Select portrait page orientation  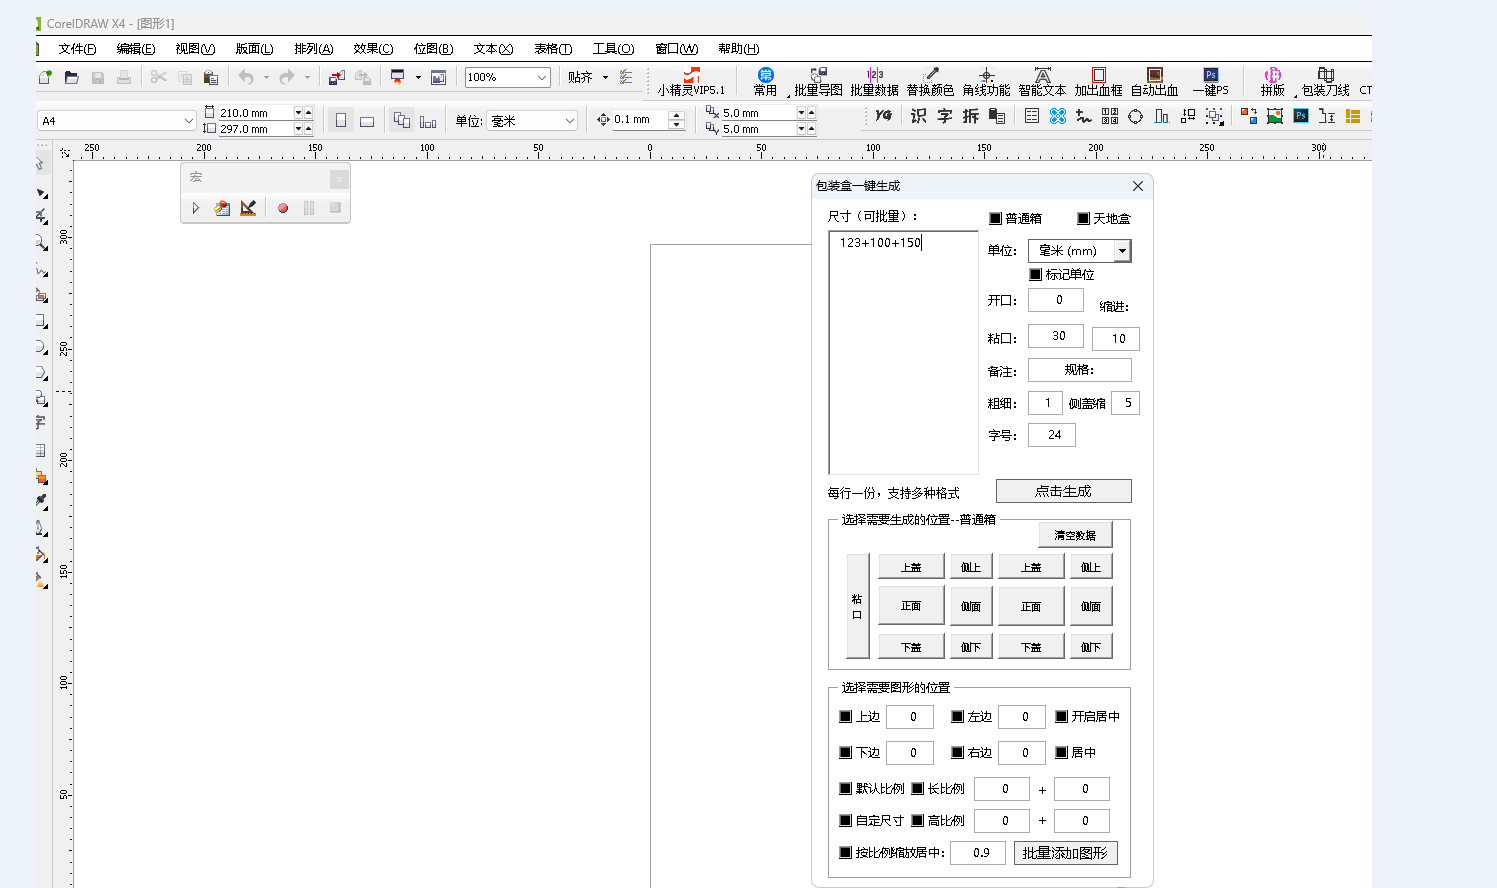pyautogui.click(x=341, y=120)
